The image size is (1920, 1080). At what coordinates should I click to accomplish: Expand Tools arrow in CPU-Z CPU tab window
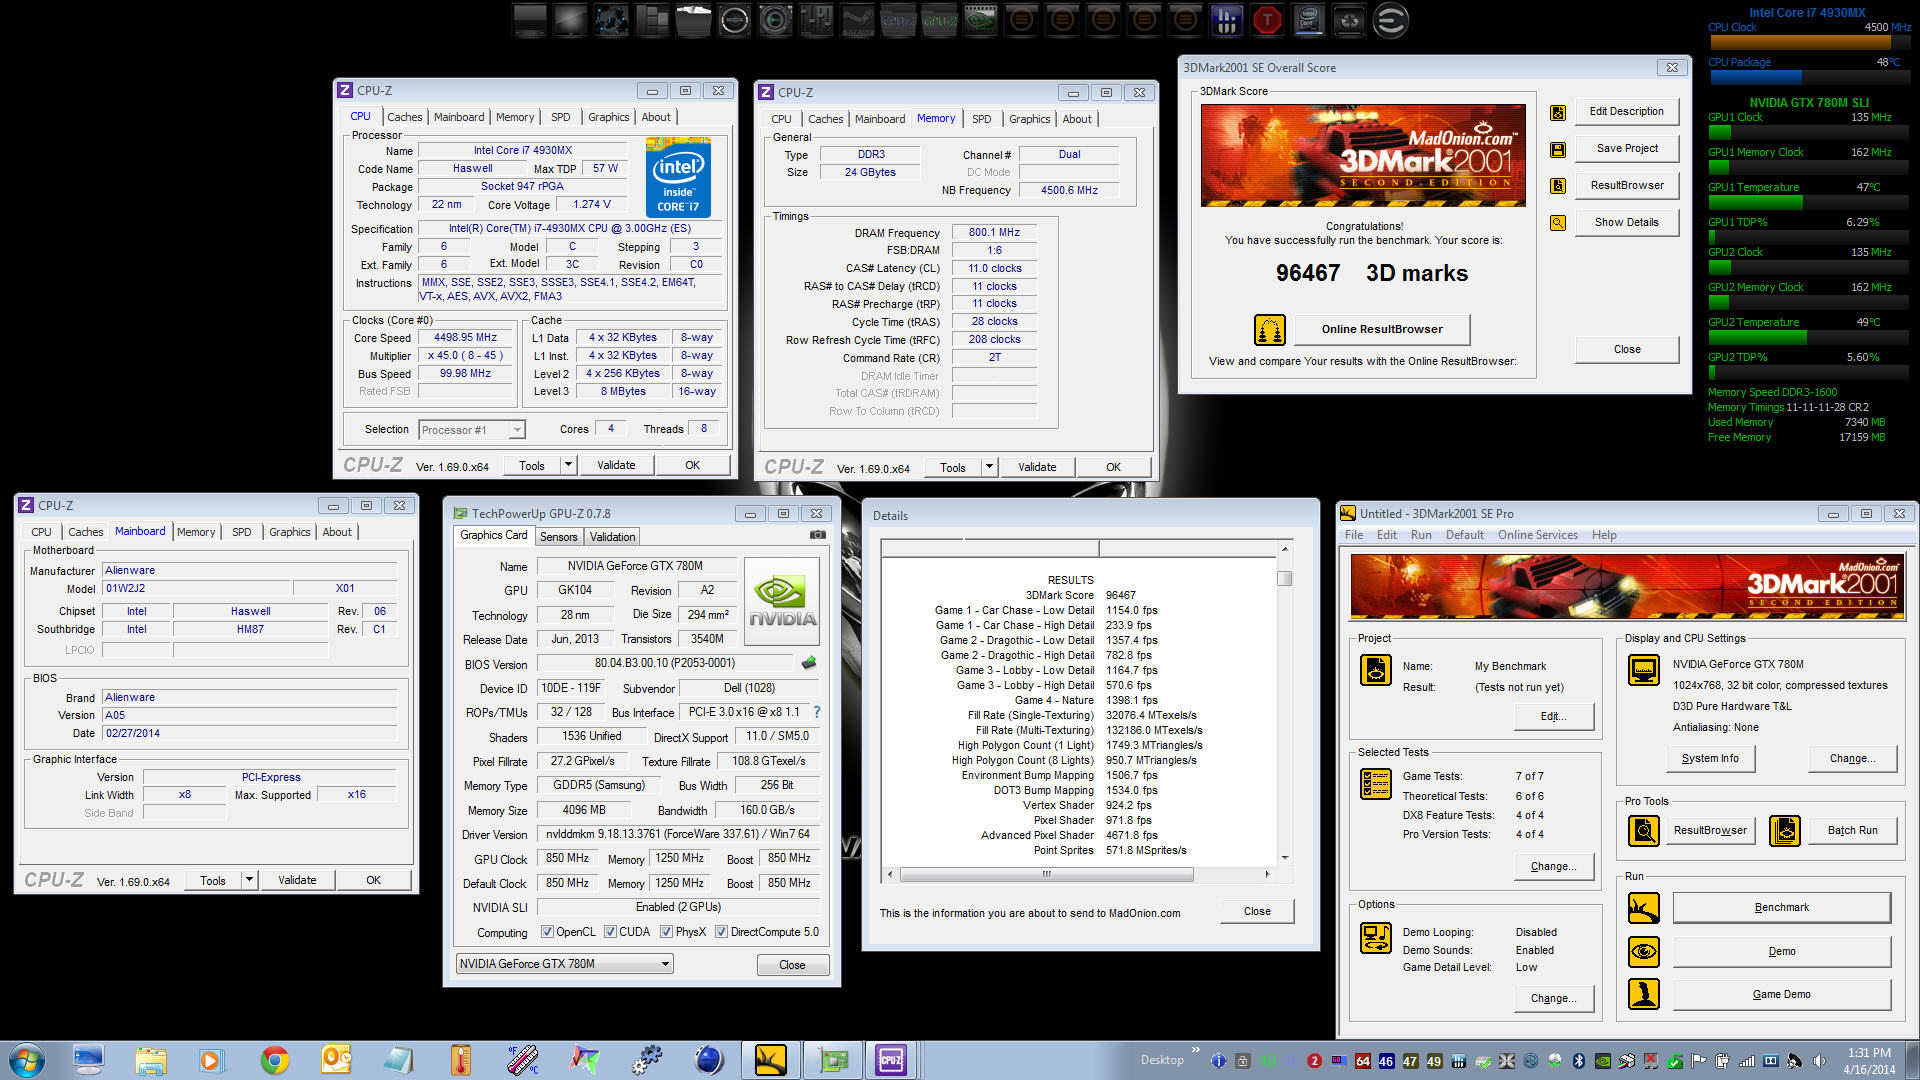(568, 465)
